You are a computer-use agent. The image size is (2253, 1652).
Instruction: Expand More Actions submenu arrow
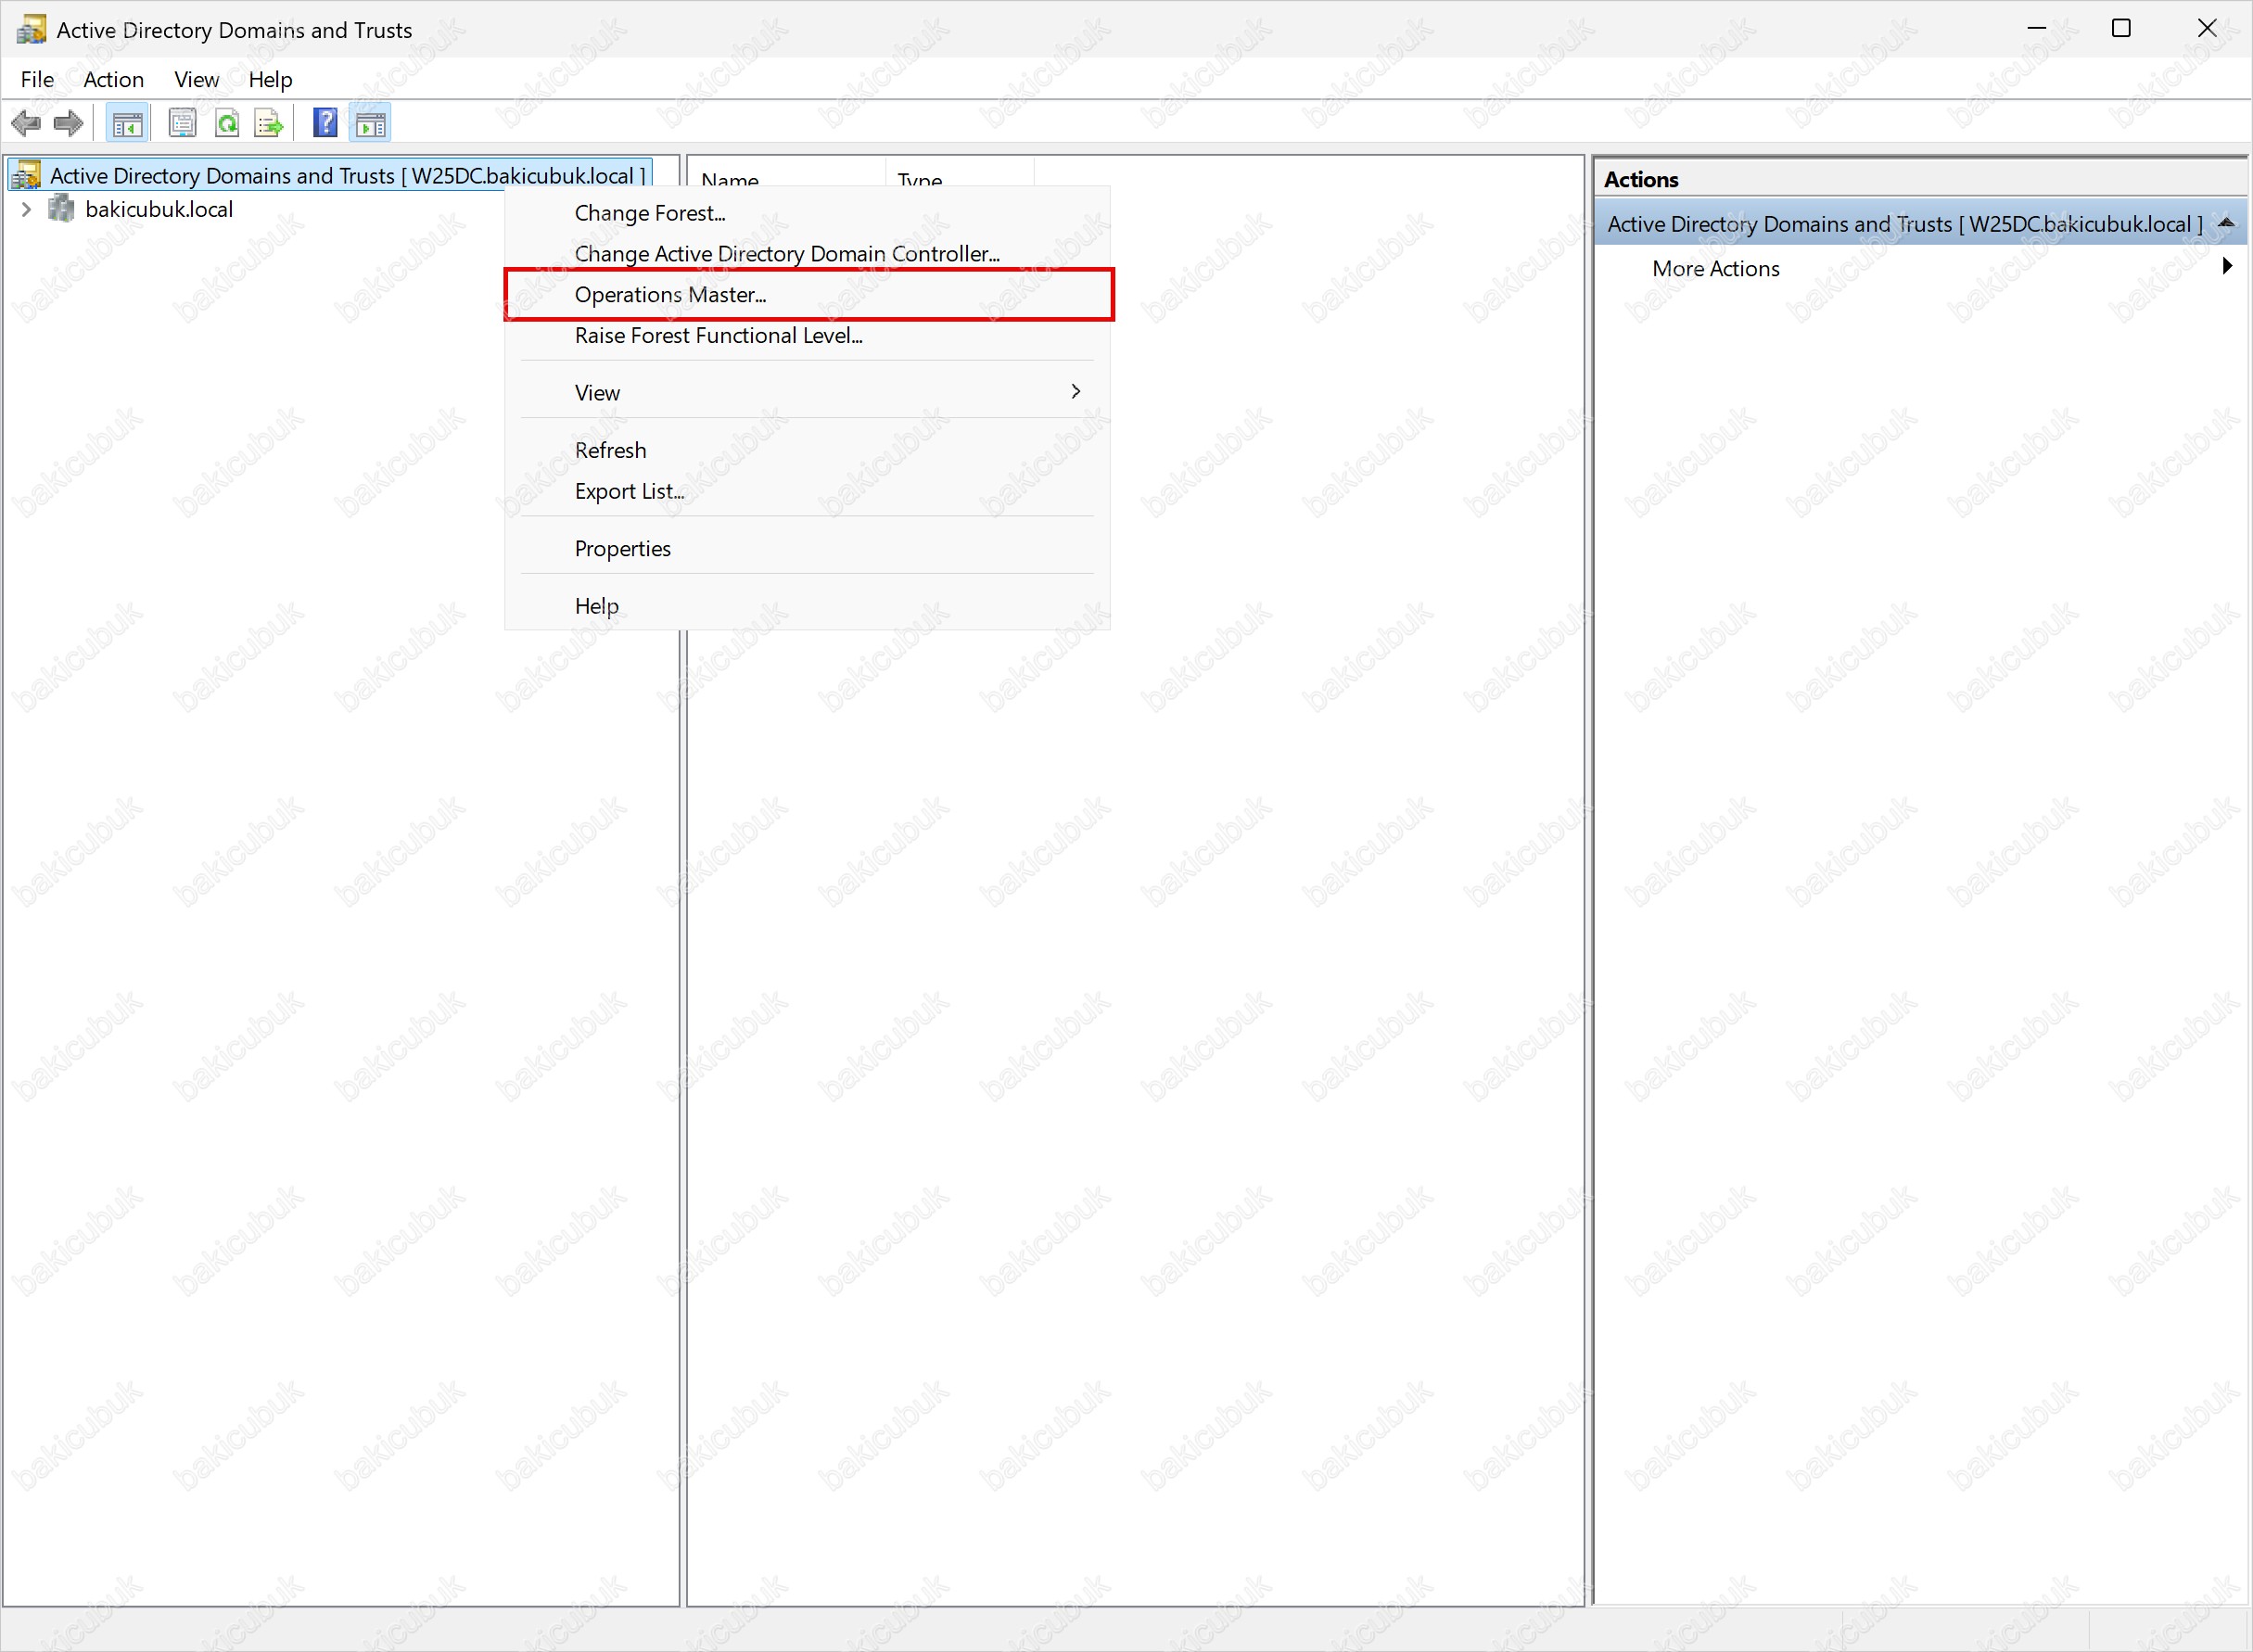2227,266
